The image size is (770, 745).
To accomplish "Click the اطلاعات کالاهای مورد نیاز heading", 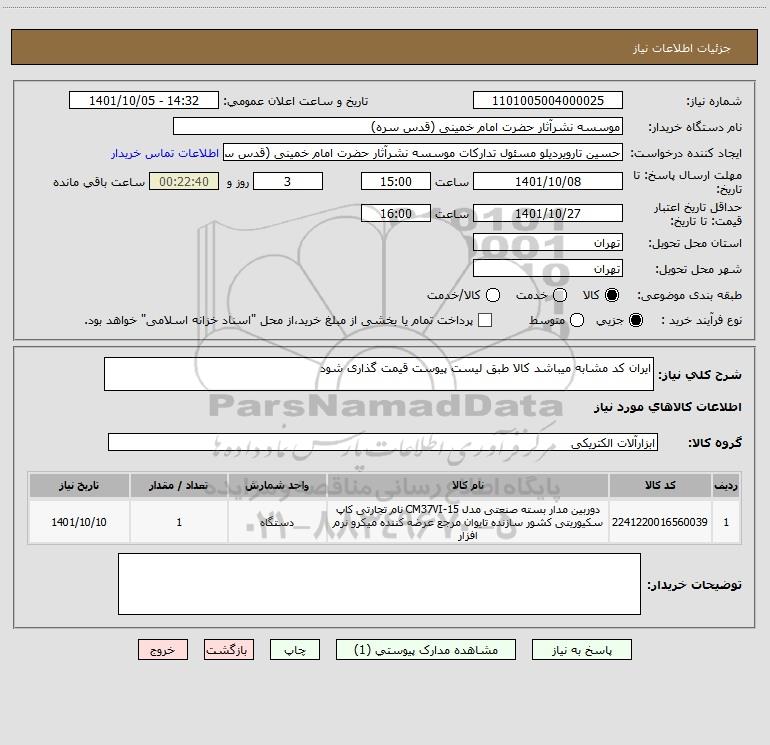I will pos(668,407).
